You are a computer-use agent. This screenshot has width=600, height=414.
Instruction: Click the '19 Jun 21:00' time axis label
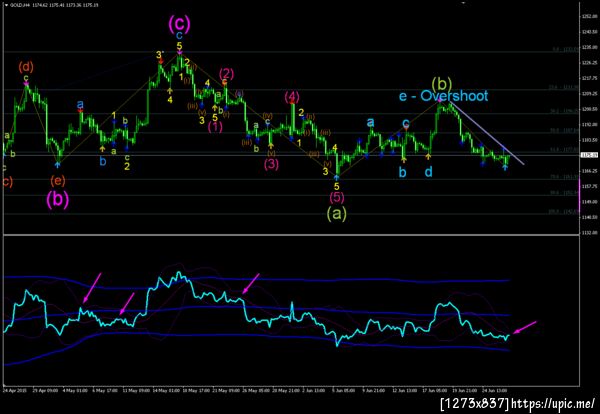(465, 391)
